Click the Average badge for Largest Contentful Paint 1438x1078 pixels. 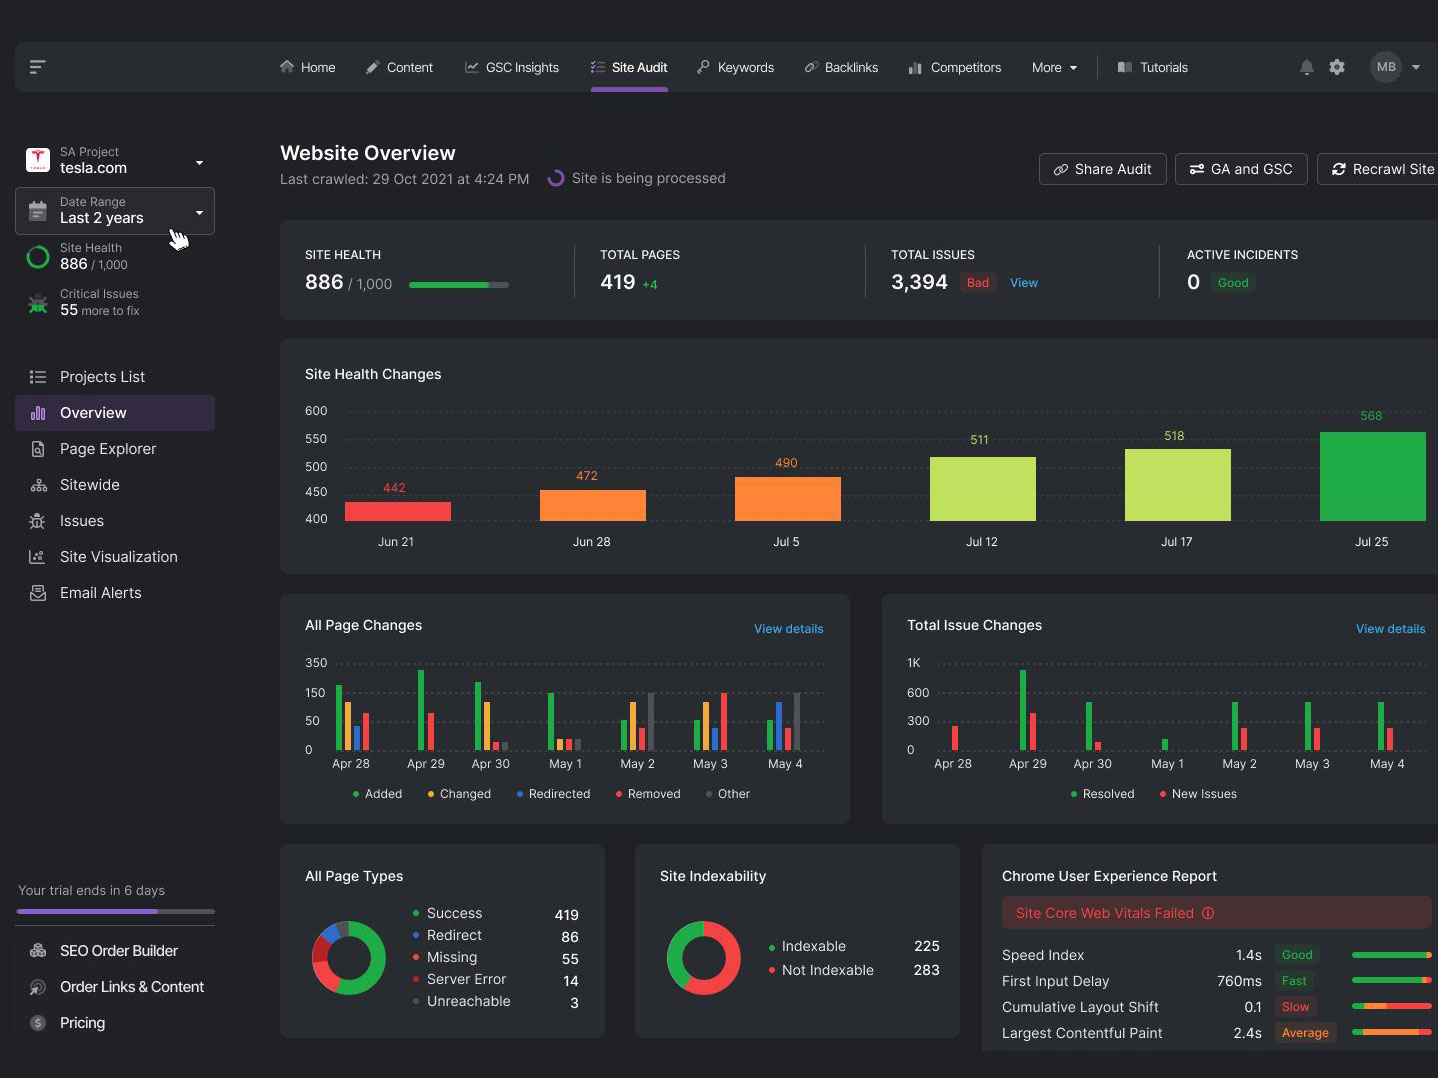point(1305,1033)
